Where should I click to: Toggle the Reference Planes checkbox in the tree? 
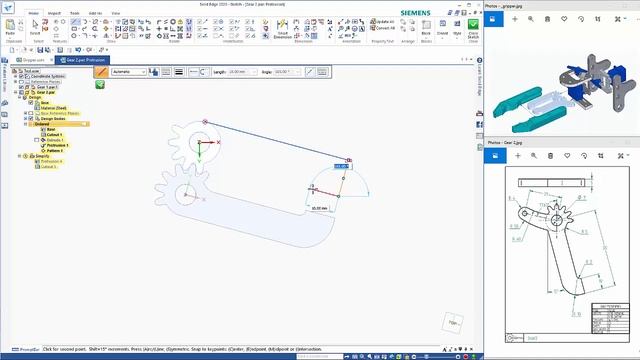(21, 82)
